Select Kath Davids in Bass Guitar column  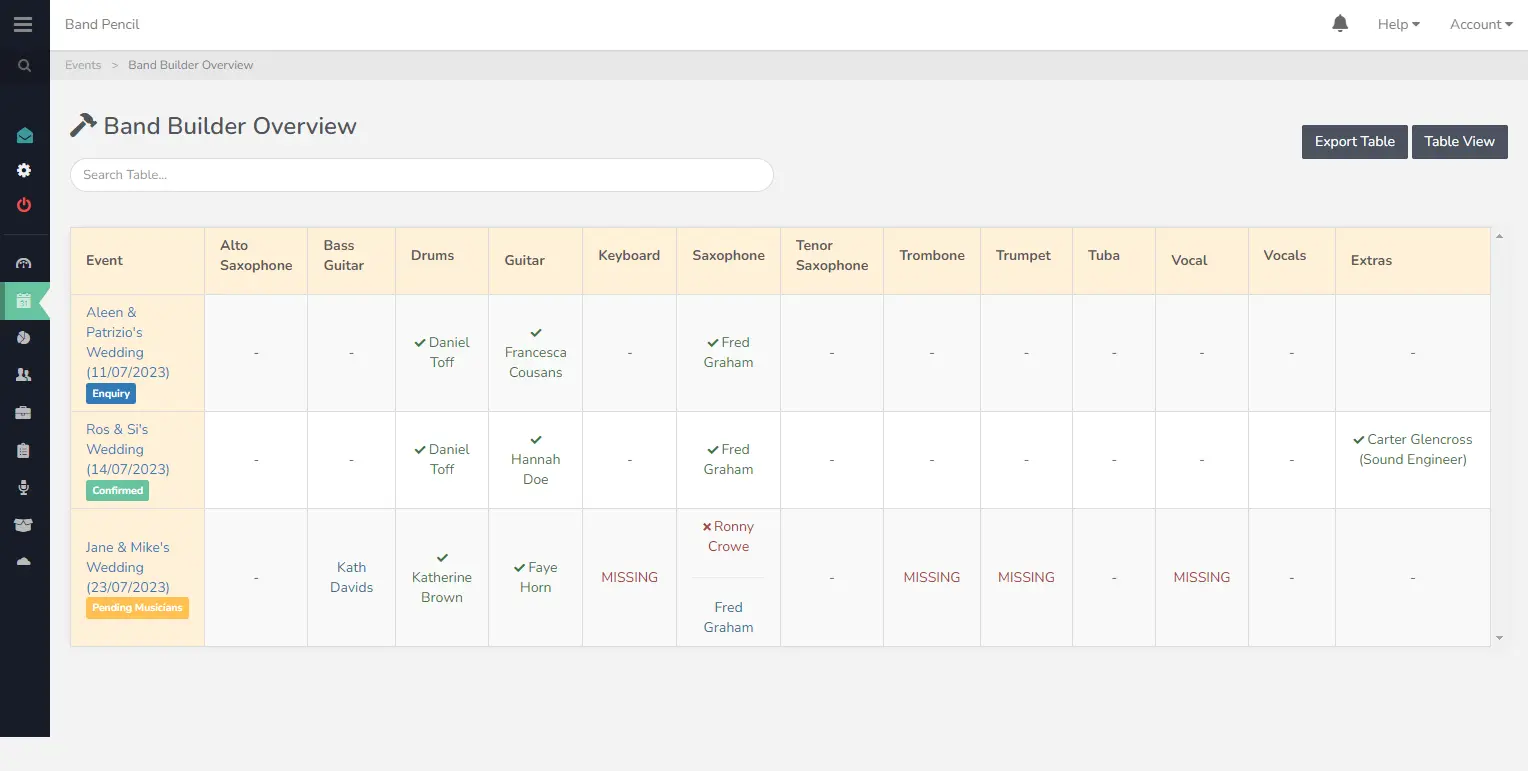coord(352,577)
